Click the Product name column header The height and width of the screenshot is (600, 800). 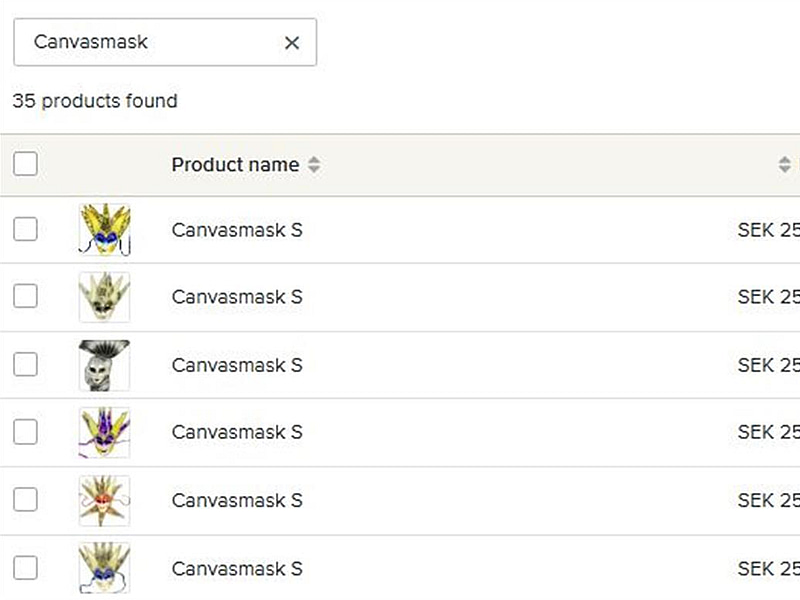[235, 165]
